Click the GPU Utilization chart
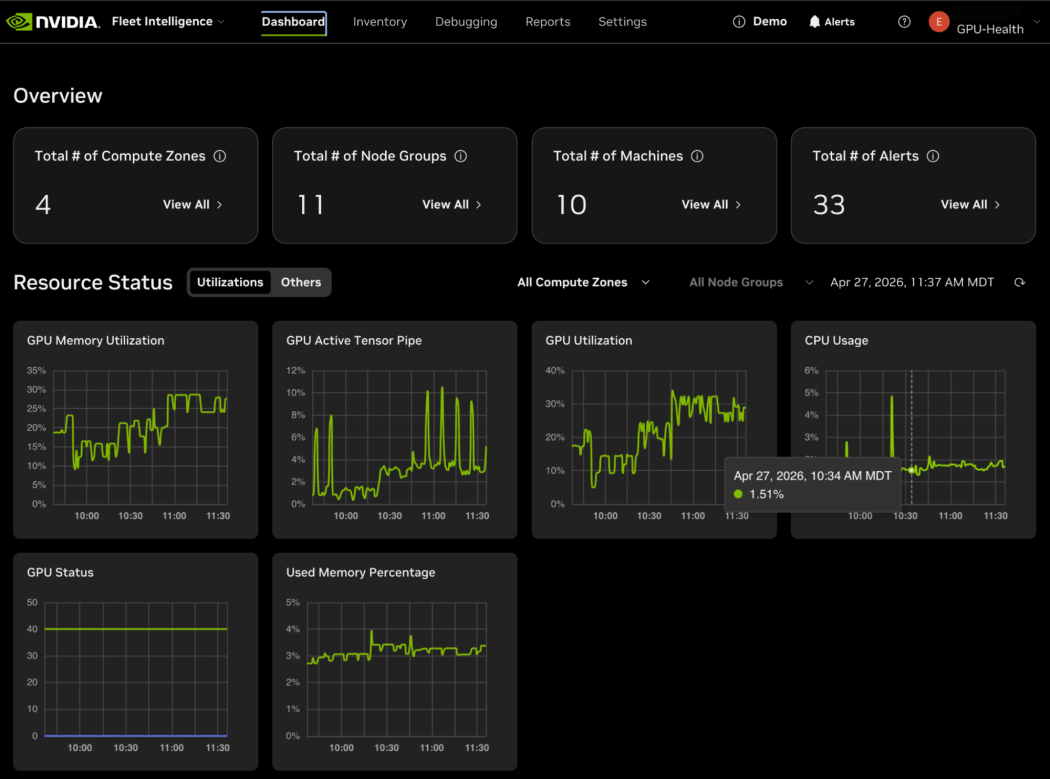Screen dimensions: 1050x779 pos(654,437)
